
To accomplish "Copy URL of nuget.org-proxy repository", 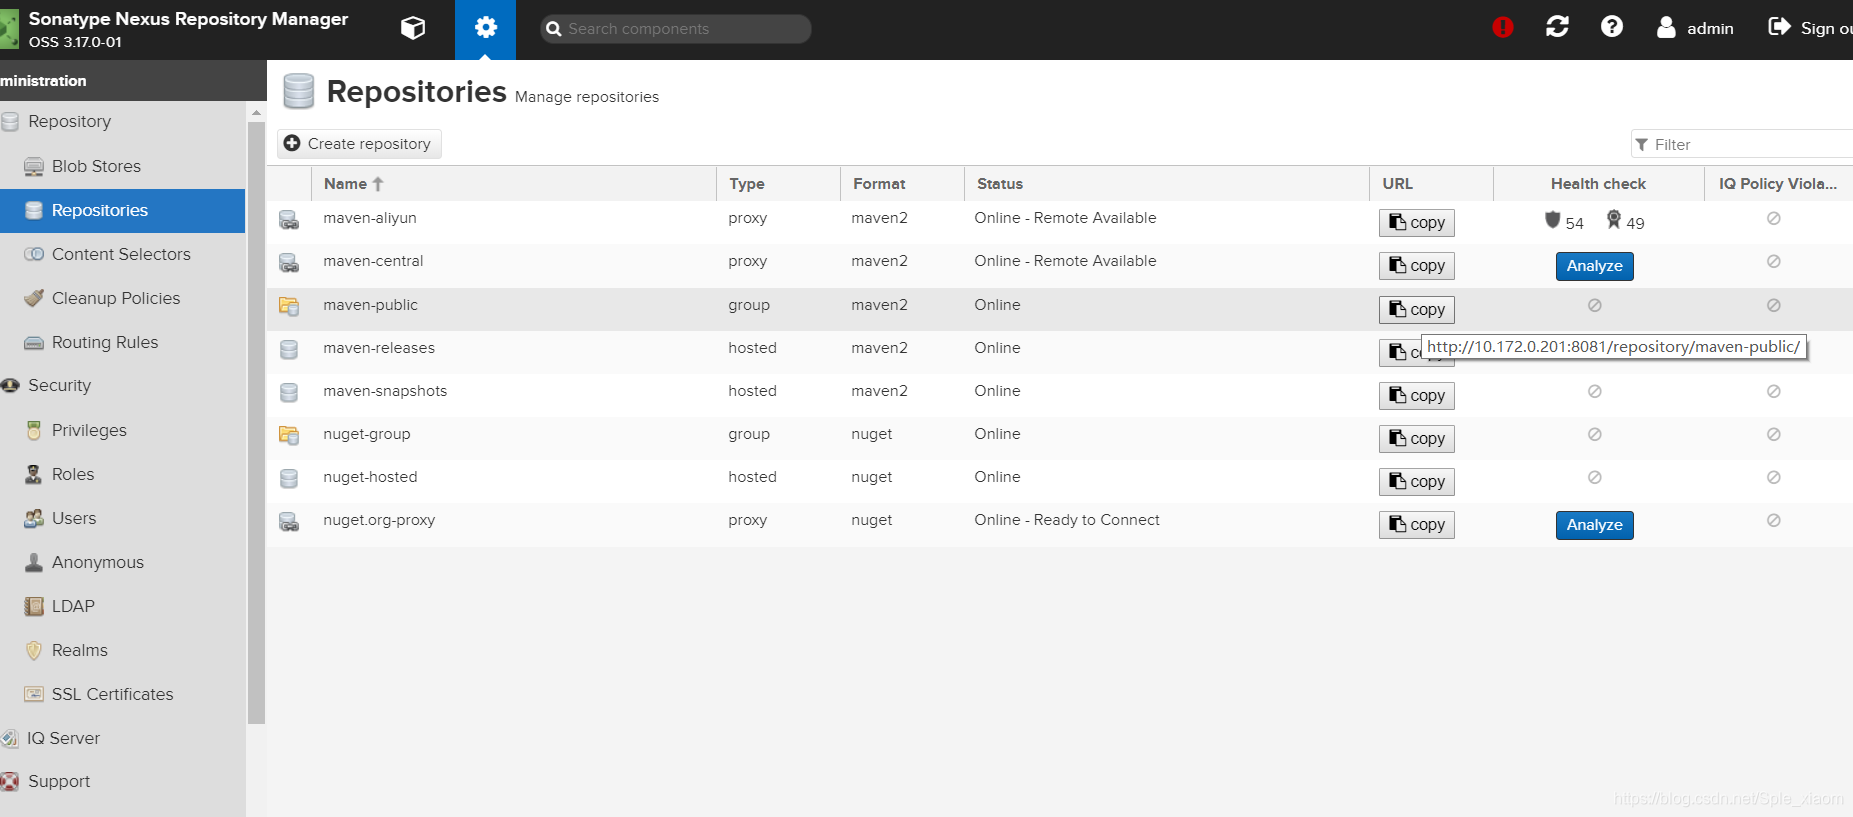I will point(1416,525).
